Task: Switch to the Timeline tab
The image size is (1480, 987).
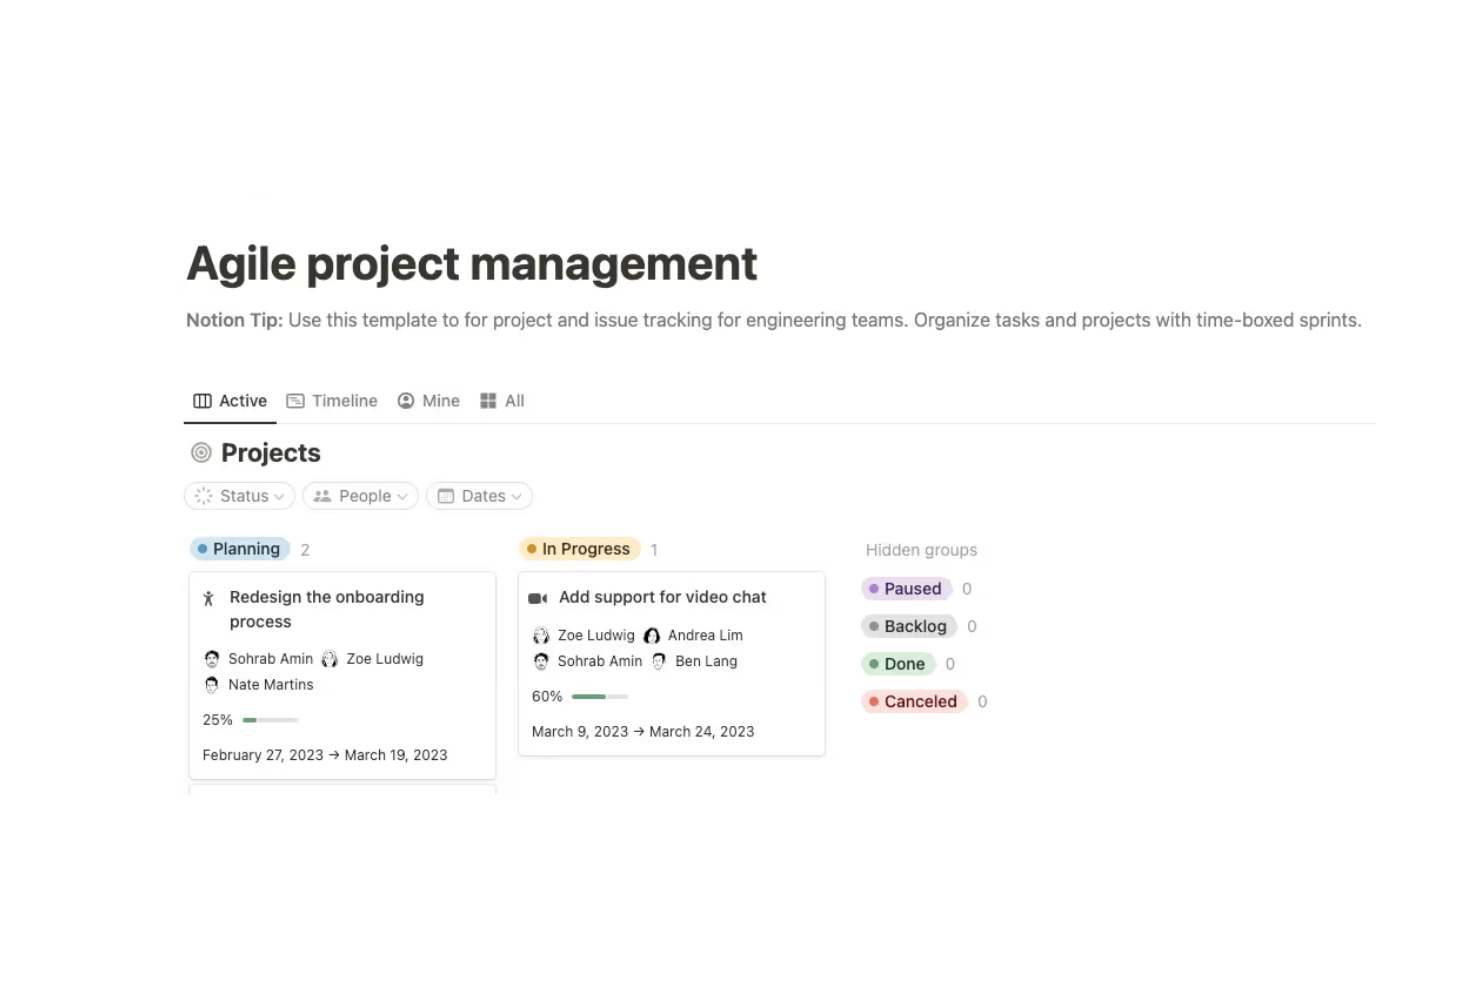Action: click(344, 400)
